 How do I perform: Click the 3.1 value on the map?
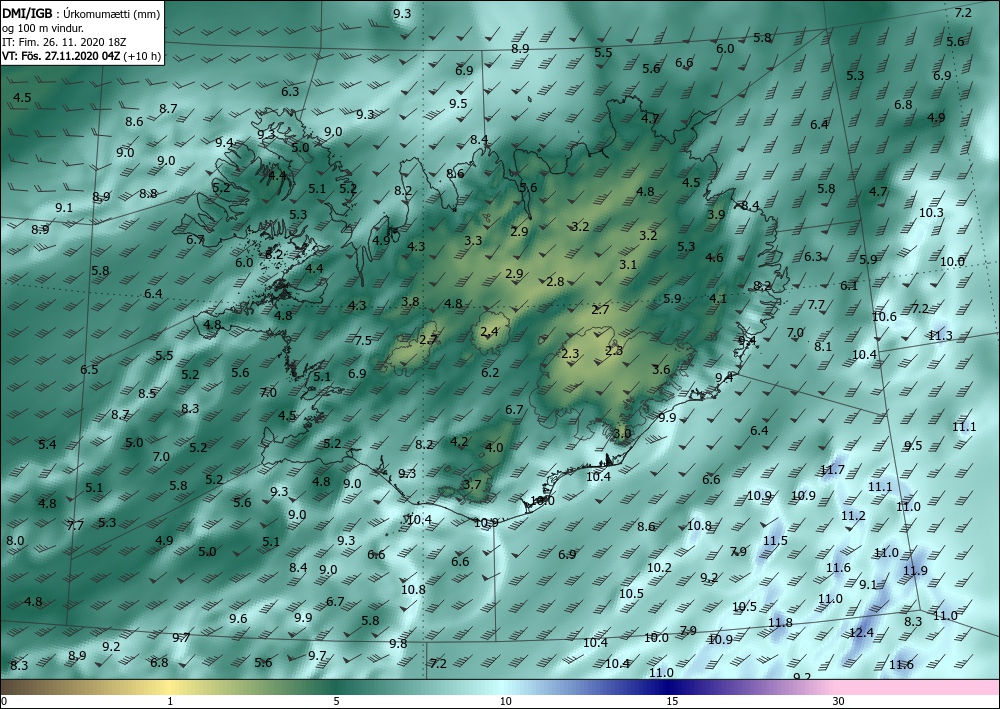click(x=628, y=264)
